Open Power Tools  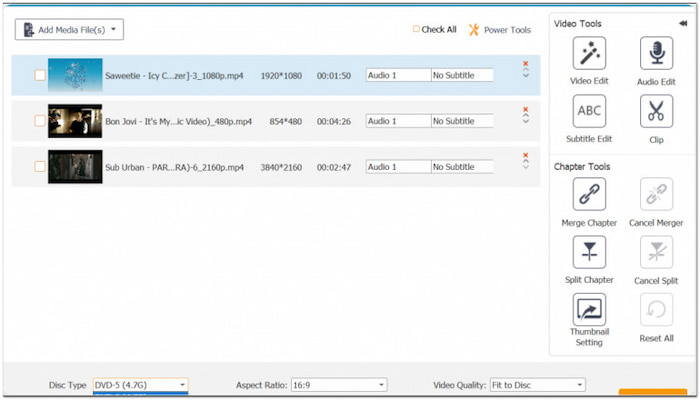coord(499,30)
